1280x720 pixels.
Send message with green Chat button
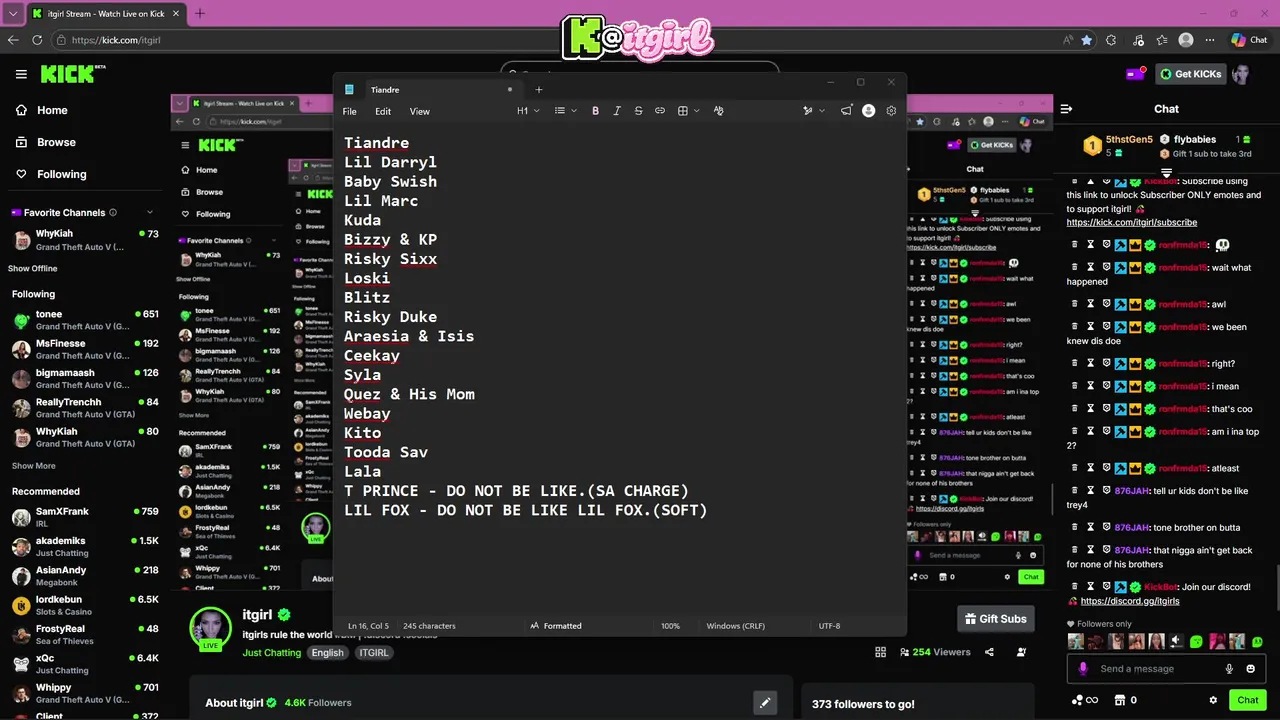pyautogui.click(x=1247, y=700)
